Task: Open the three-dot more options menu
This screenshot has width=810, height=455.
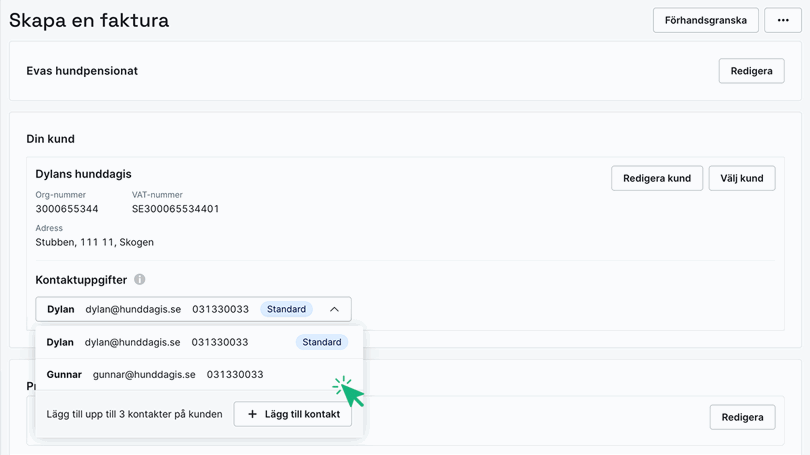Action: pyautogui.click(x=782, y=20)
